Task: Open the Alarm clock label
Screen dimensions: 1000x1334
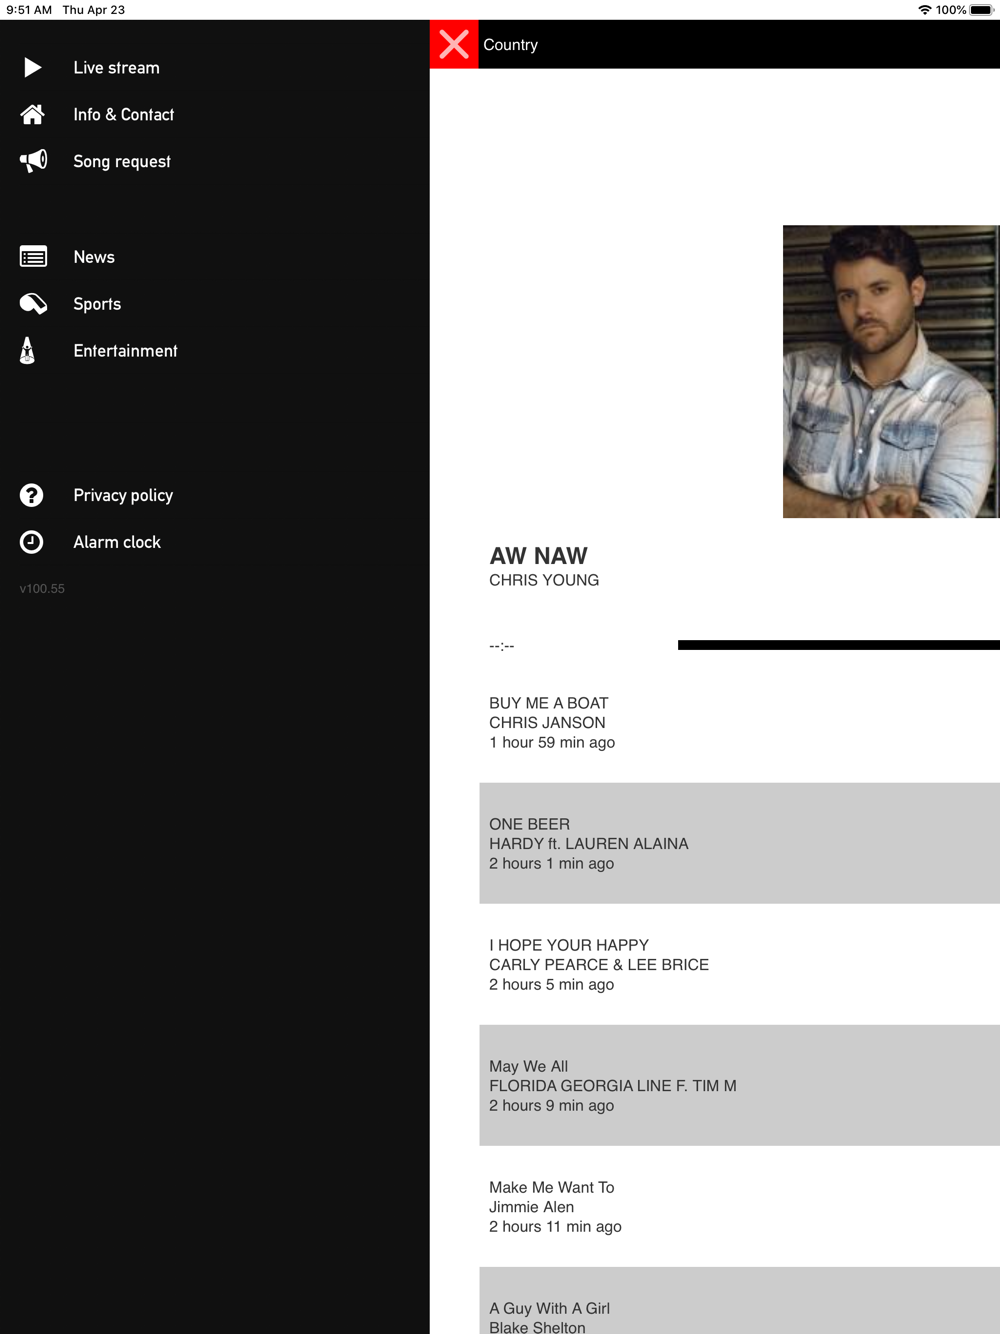Action: (x=117, y=542)
